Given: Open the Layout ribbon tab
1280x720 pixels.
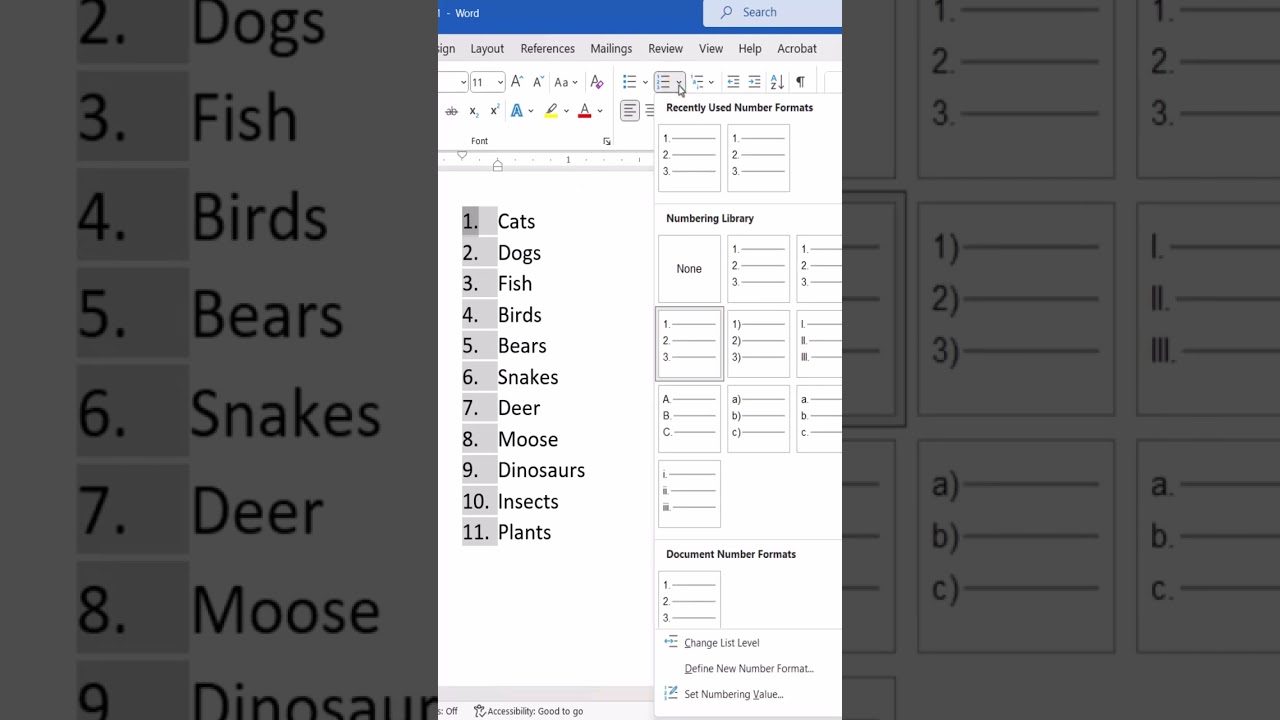Looking at the screenshot, I should (487, 48).
